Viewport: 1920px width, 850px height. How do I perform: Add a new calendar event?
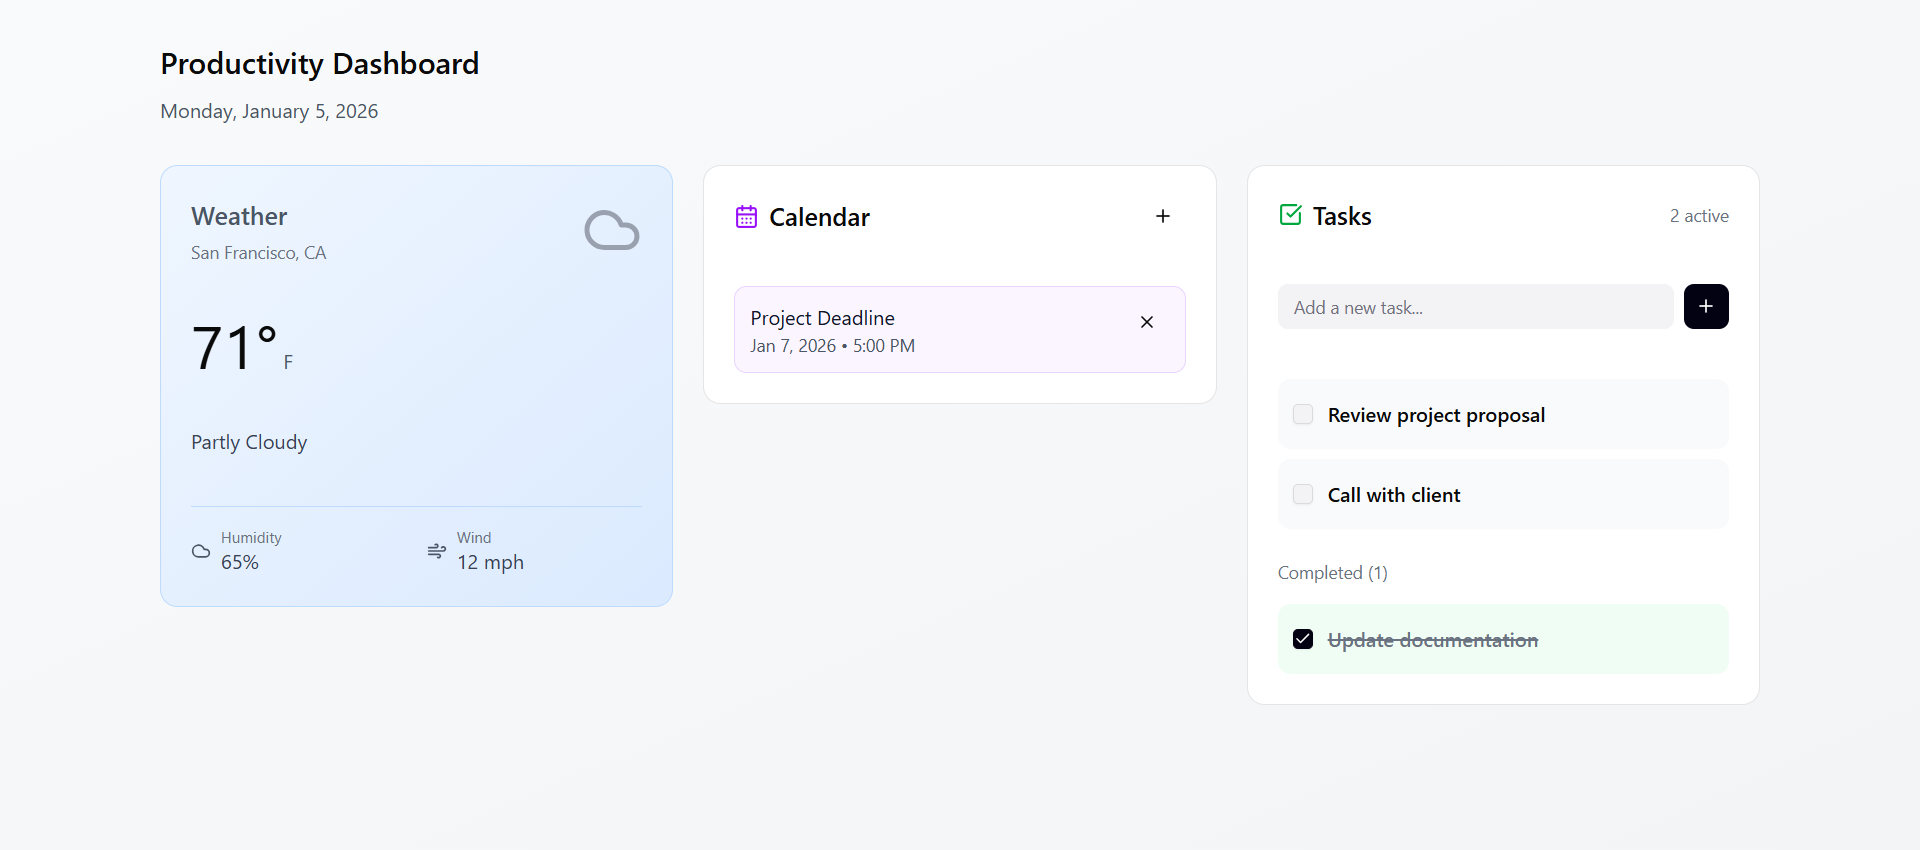(1162, 216)
